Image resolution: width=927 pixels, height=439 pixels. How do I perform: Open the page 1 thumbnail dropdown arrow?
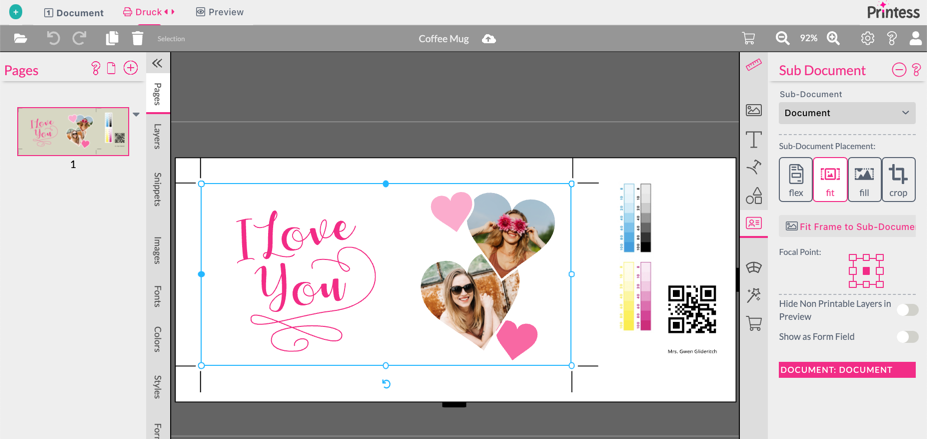pos(136,115)
